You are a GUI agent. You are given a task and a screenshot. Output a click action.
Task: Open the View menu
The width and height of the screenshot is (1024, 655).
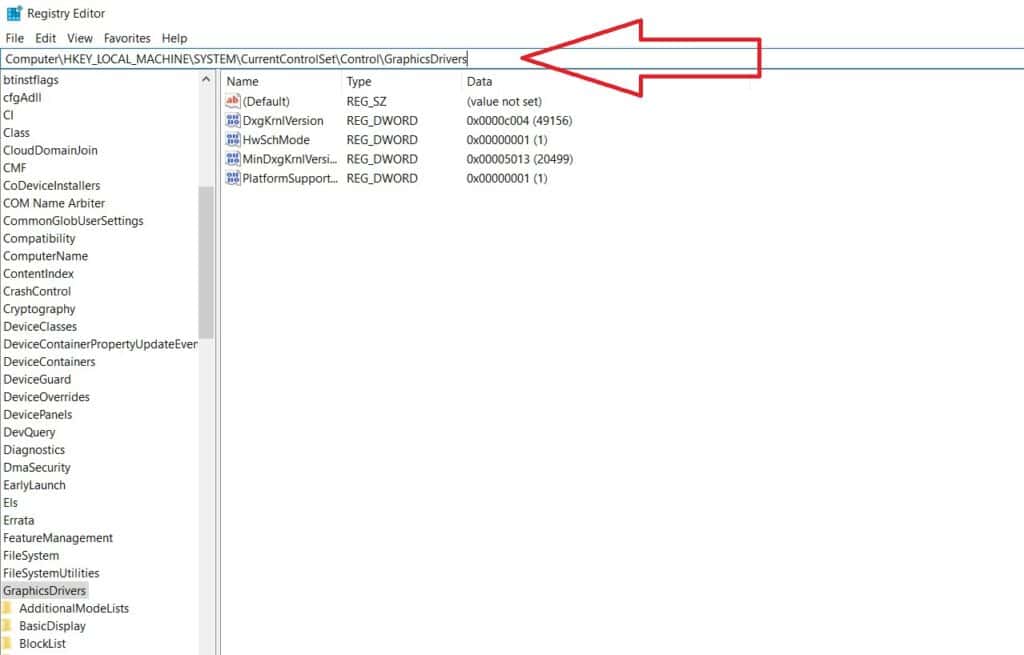pos(80,38)
